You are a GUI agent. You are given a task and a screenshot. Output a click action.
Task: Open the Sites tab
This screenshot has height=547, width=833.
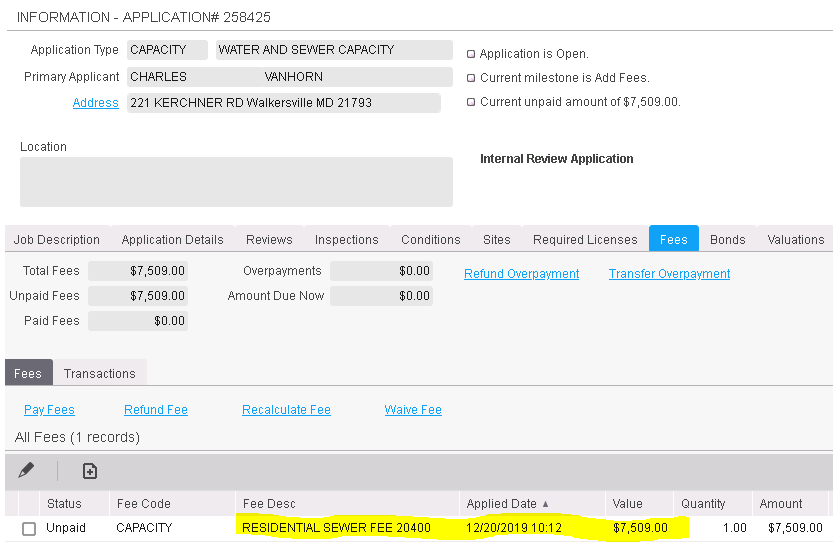point(497,240)
